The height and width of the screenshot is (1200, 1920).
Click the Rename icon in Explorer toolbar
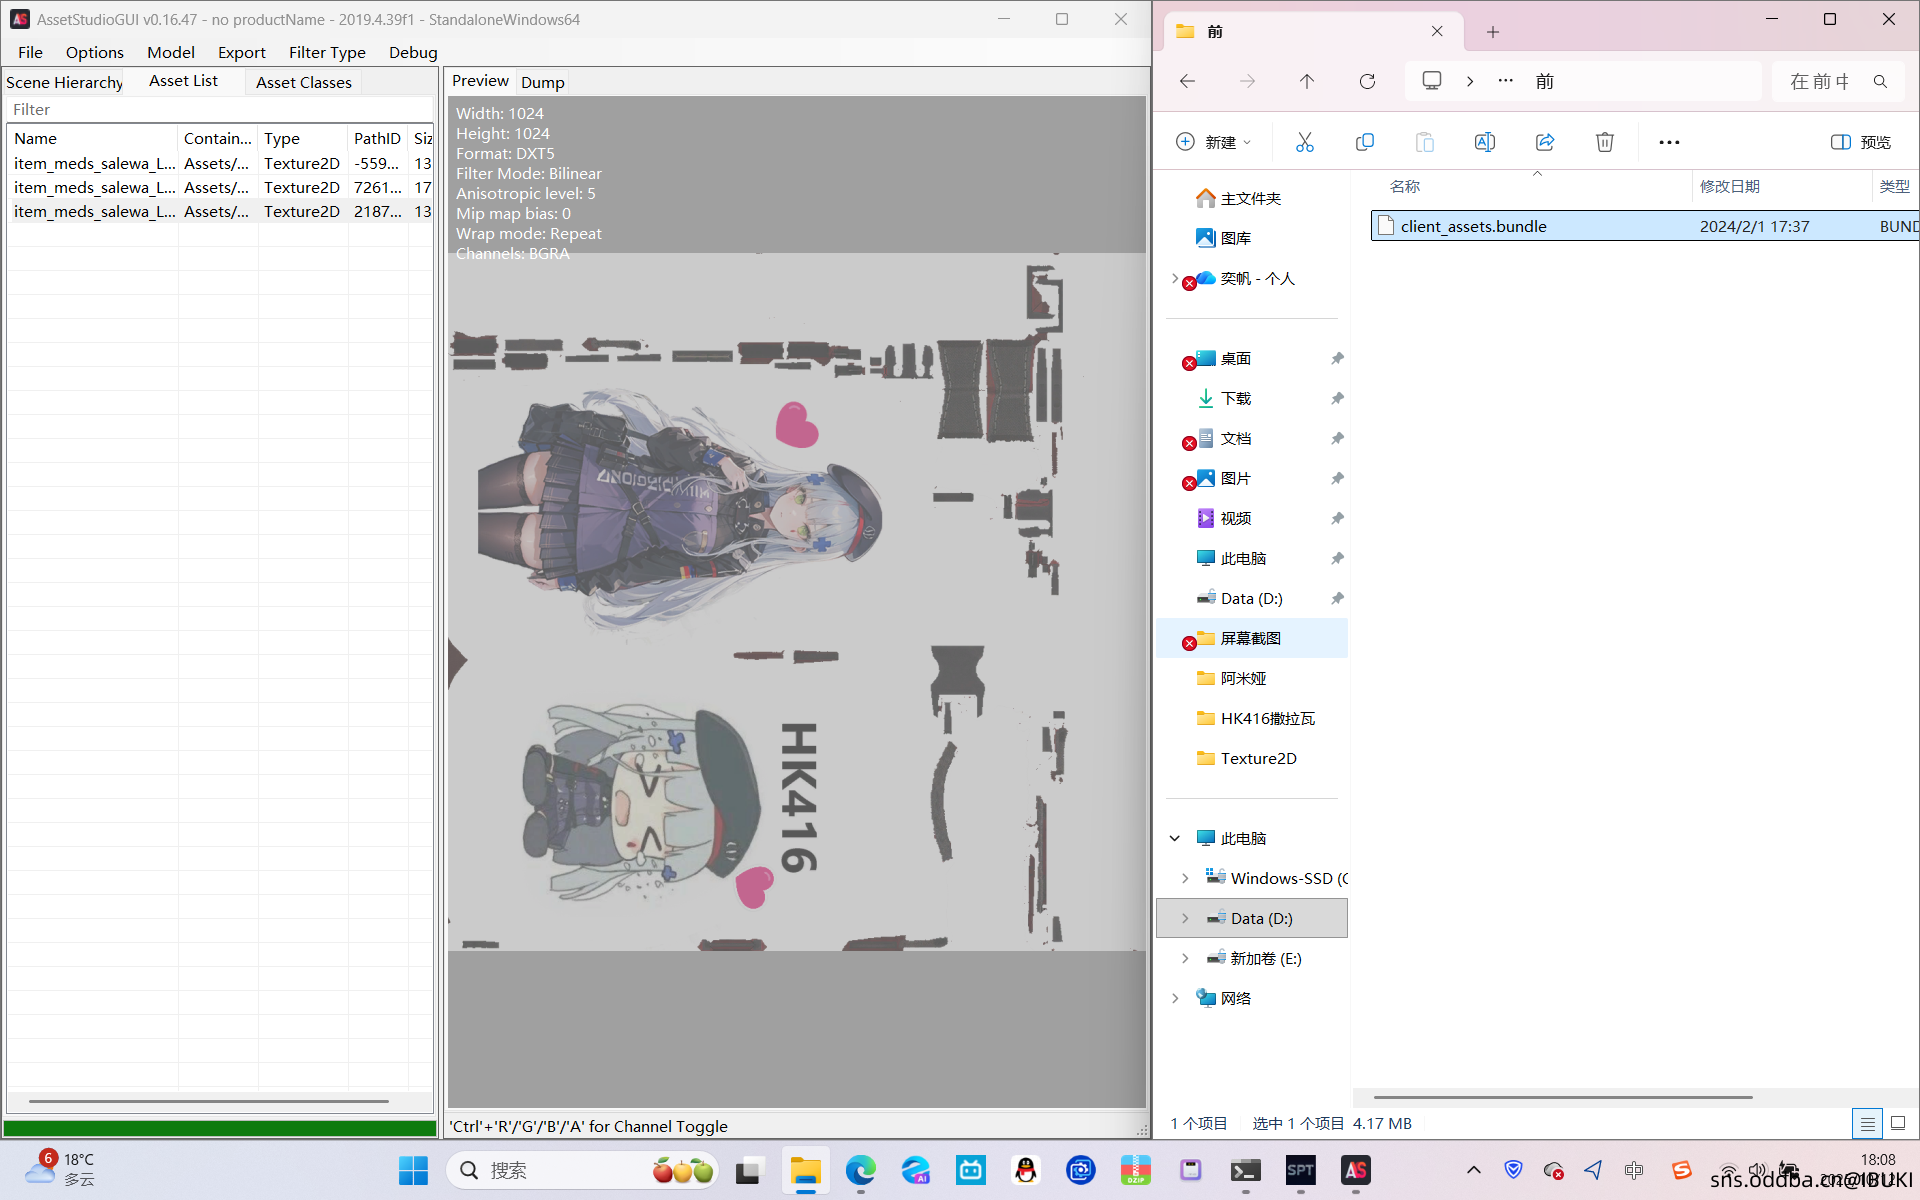point(1484,142)
